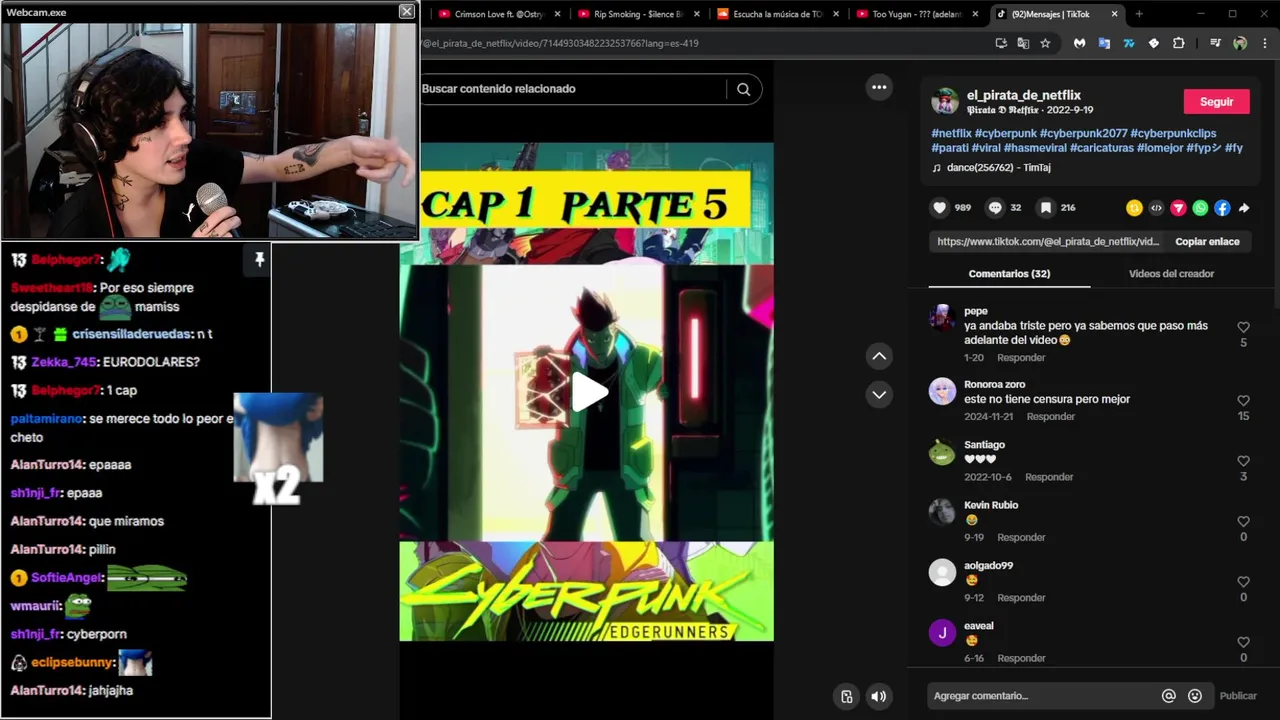Image resolution: width=1280 pixels, height=720 pixels.
Task: Open the emoji picker in comment box
Action: pyautogui.click(x=1195, y=696)
